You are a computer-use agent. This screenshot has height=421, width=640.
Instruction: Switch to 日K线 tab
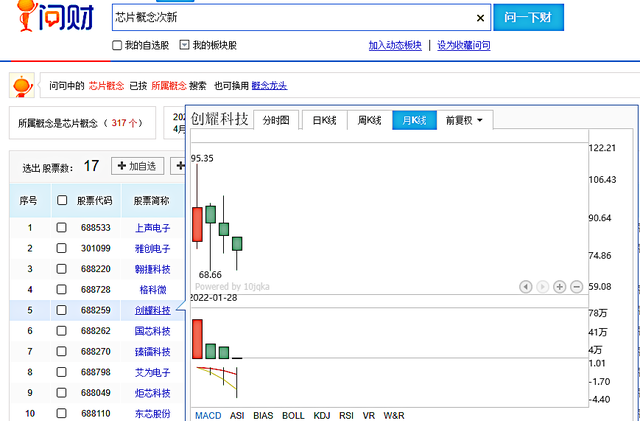click(324, 120)
